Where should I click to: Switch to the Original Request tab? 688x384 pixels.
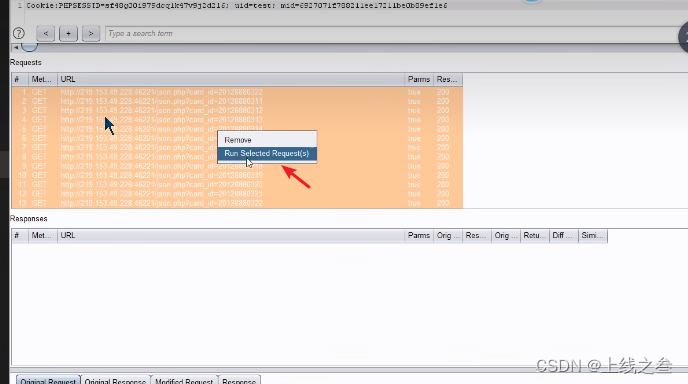[x=48, y=380]
